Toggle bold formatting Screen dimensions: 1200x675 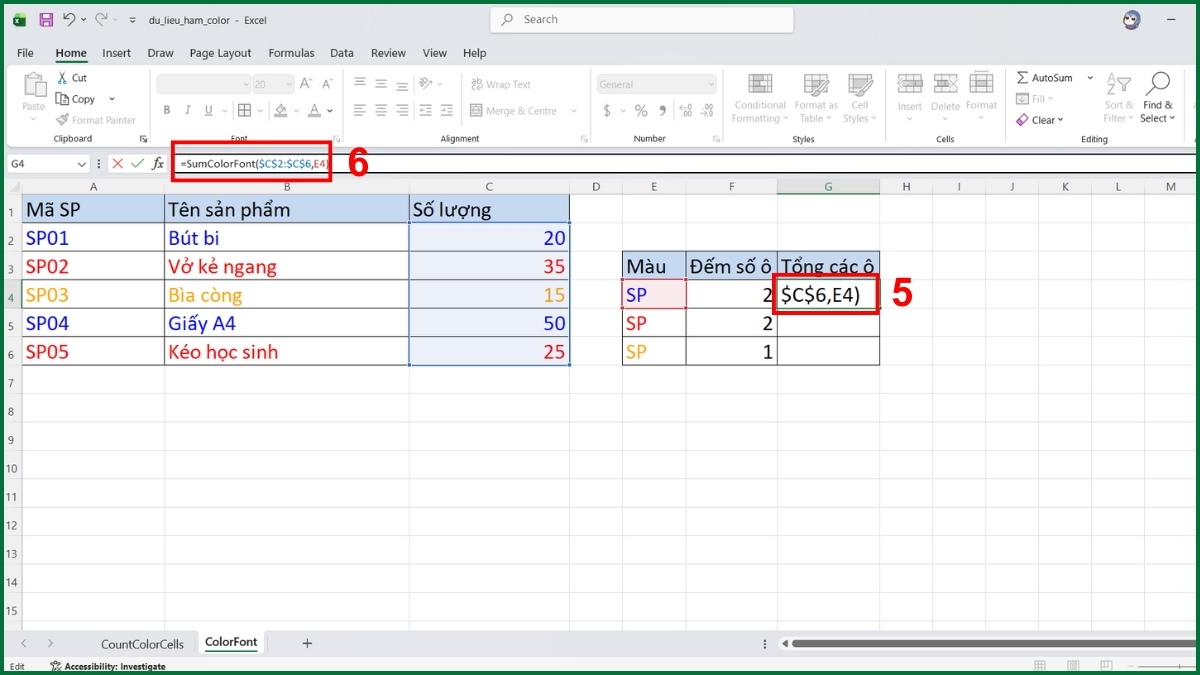[167, 110]
